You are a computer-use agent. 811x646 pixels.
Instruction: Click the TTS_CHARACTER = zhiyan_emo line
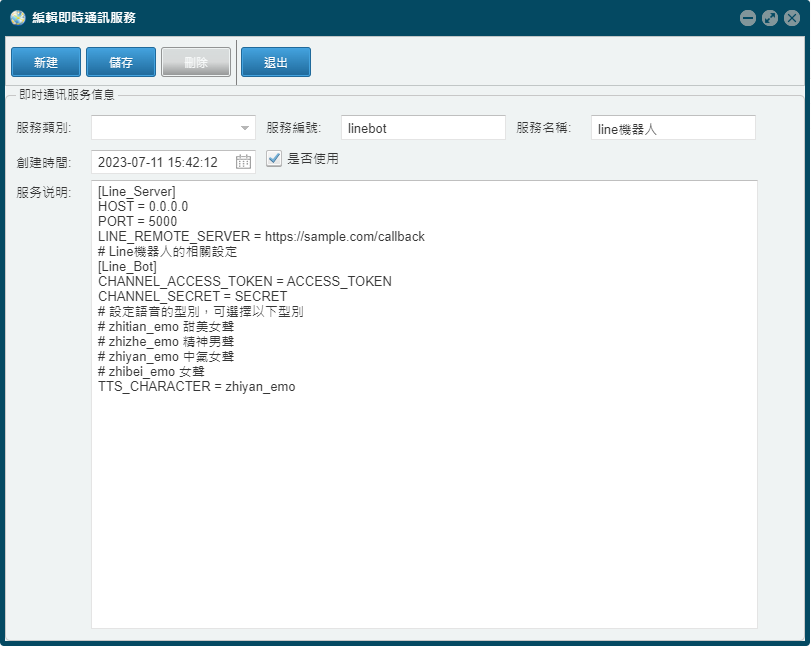[197, 386]
